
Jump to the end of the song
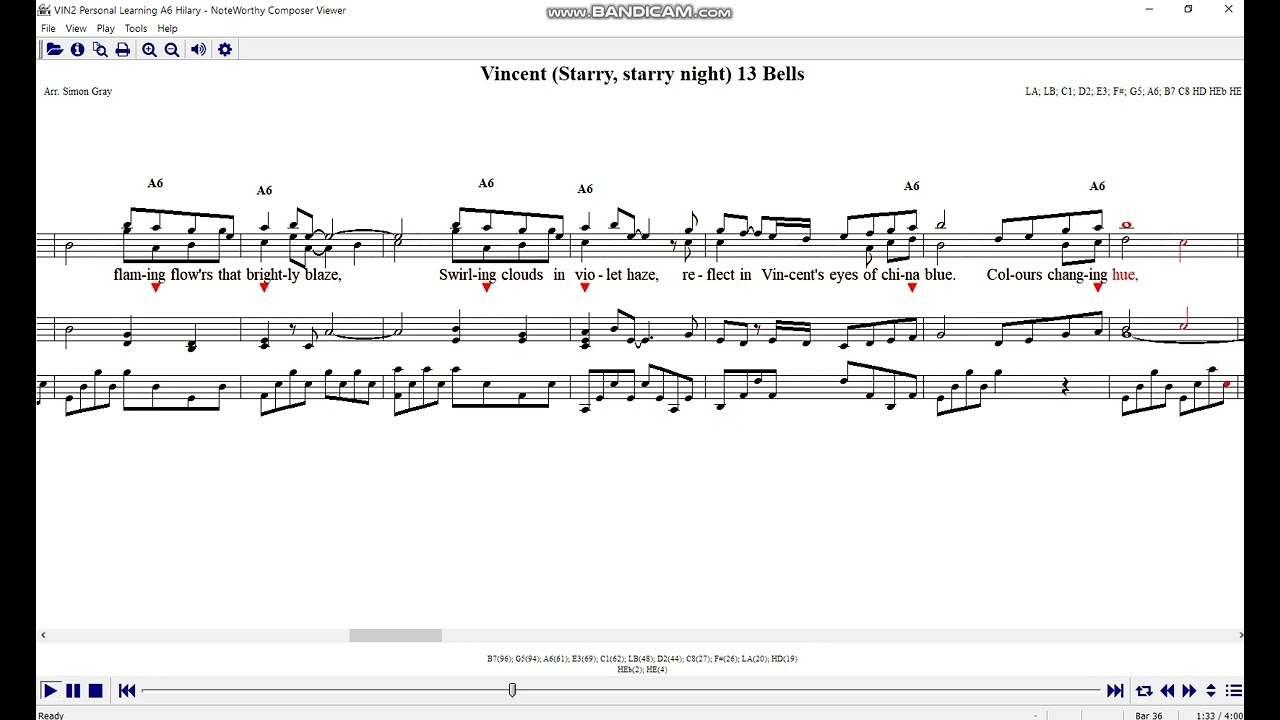click(1115, 691)
